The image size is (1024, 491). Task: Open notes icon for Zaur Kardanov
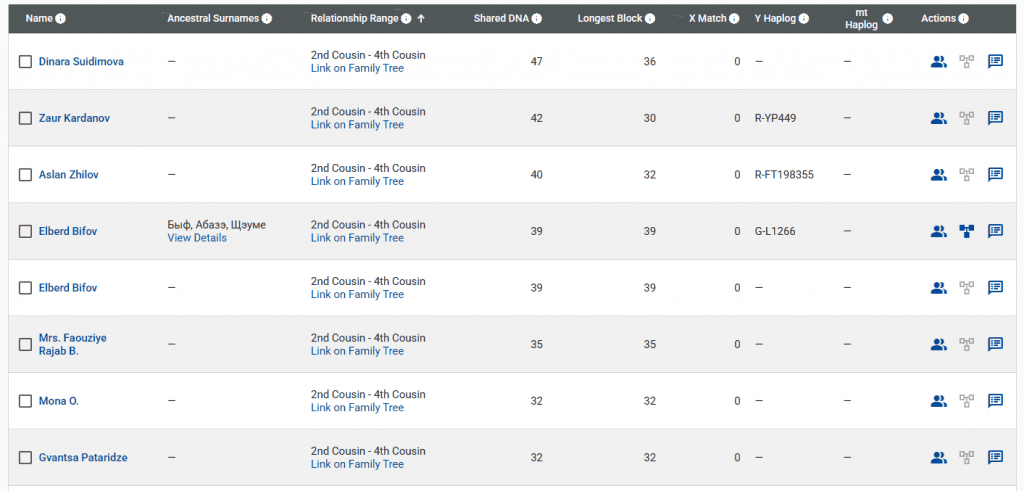click(x=995, y=118)
